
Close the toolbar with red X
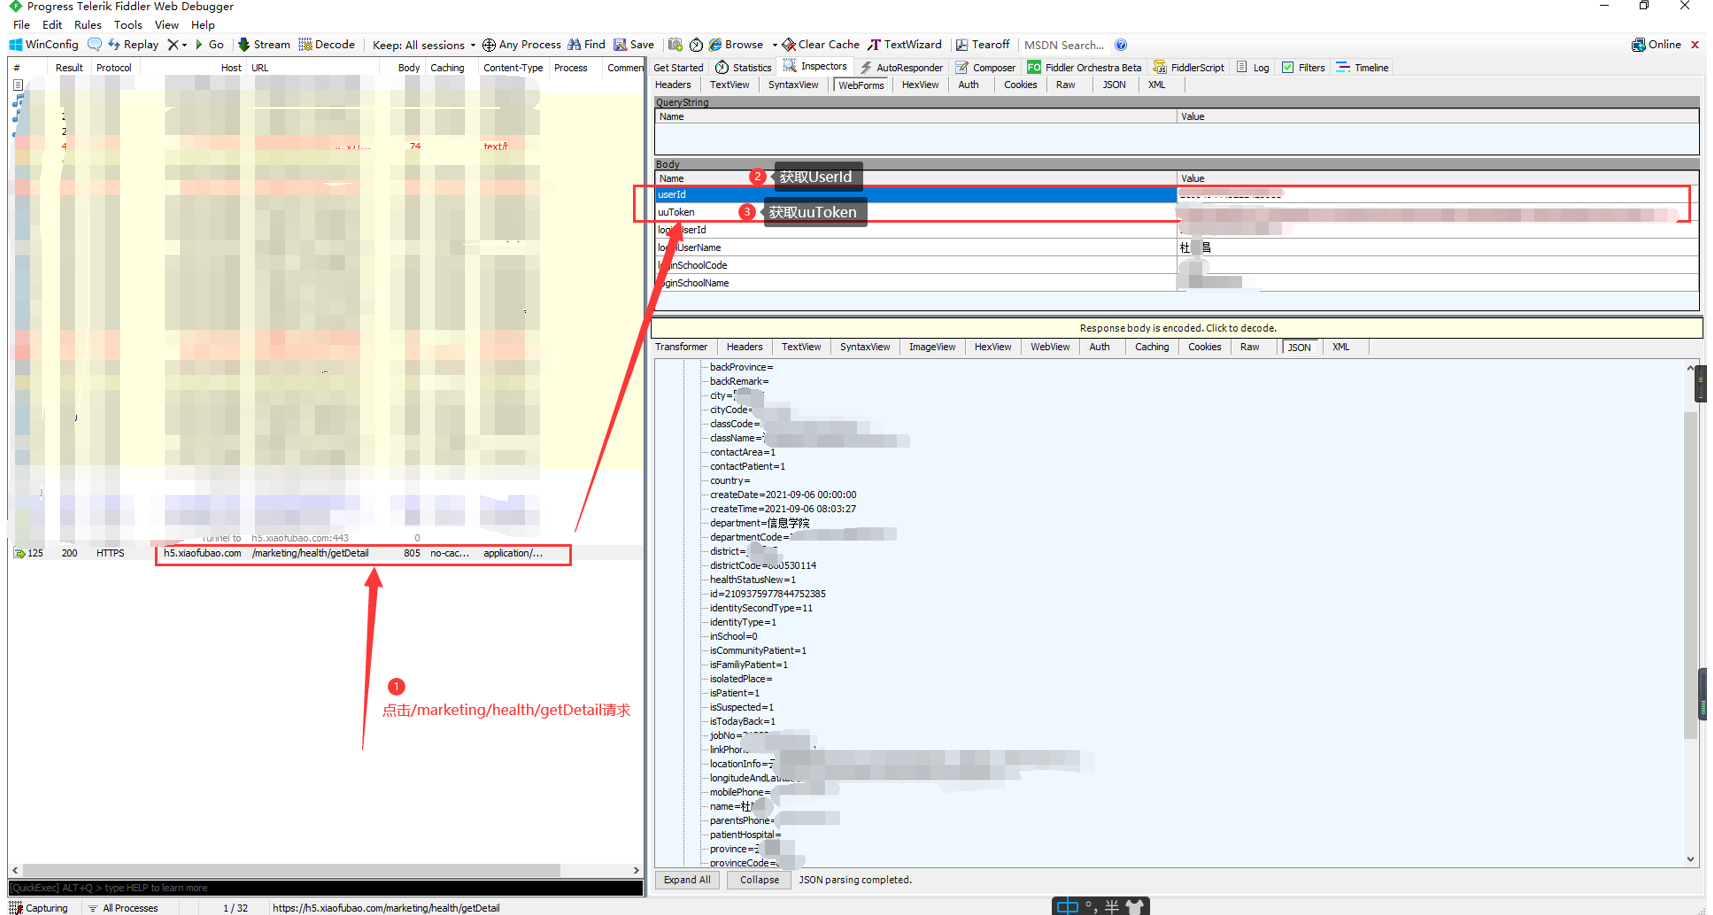pos(1695,45)
